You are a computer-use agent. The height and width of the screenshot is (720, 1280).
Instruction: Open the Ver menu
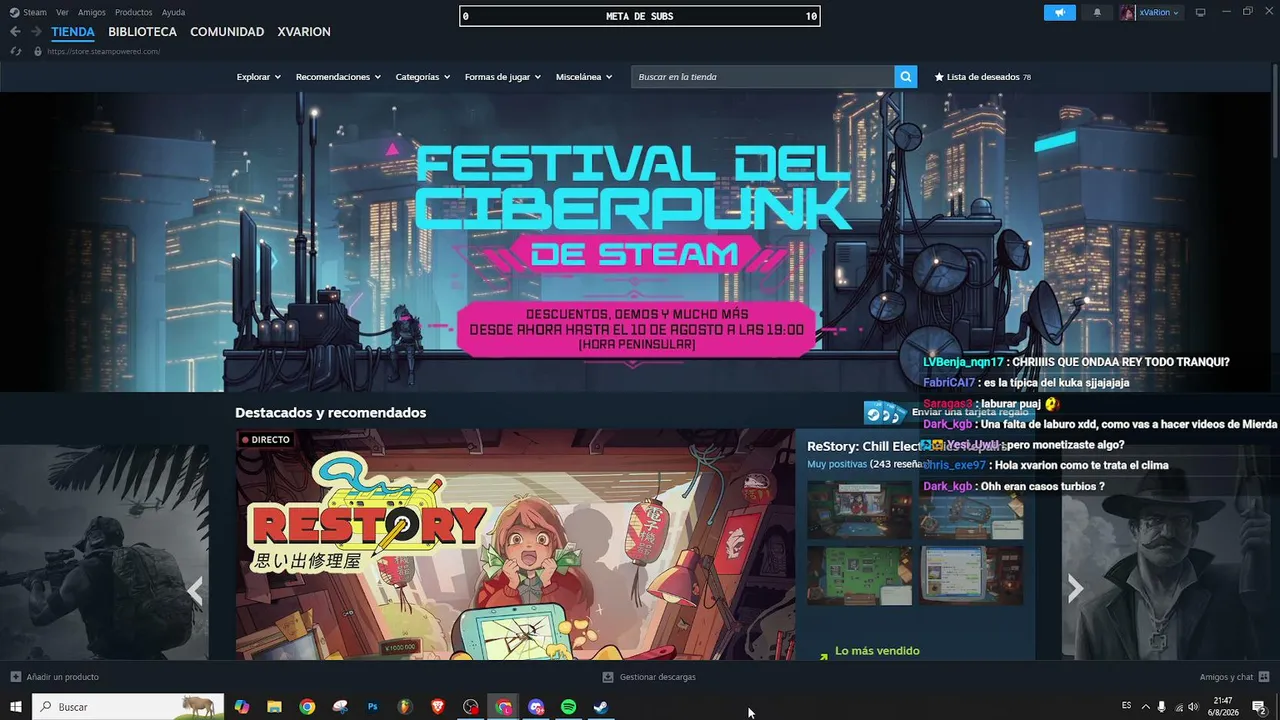(62, 13)
